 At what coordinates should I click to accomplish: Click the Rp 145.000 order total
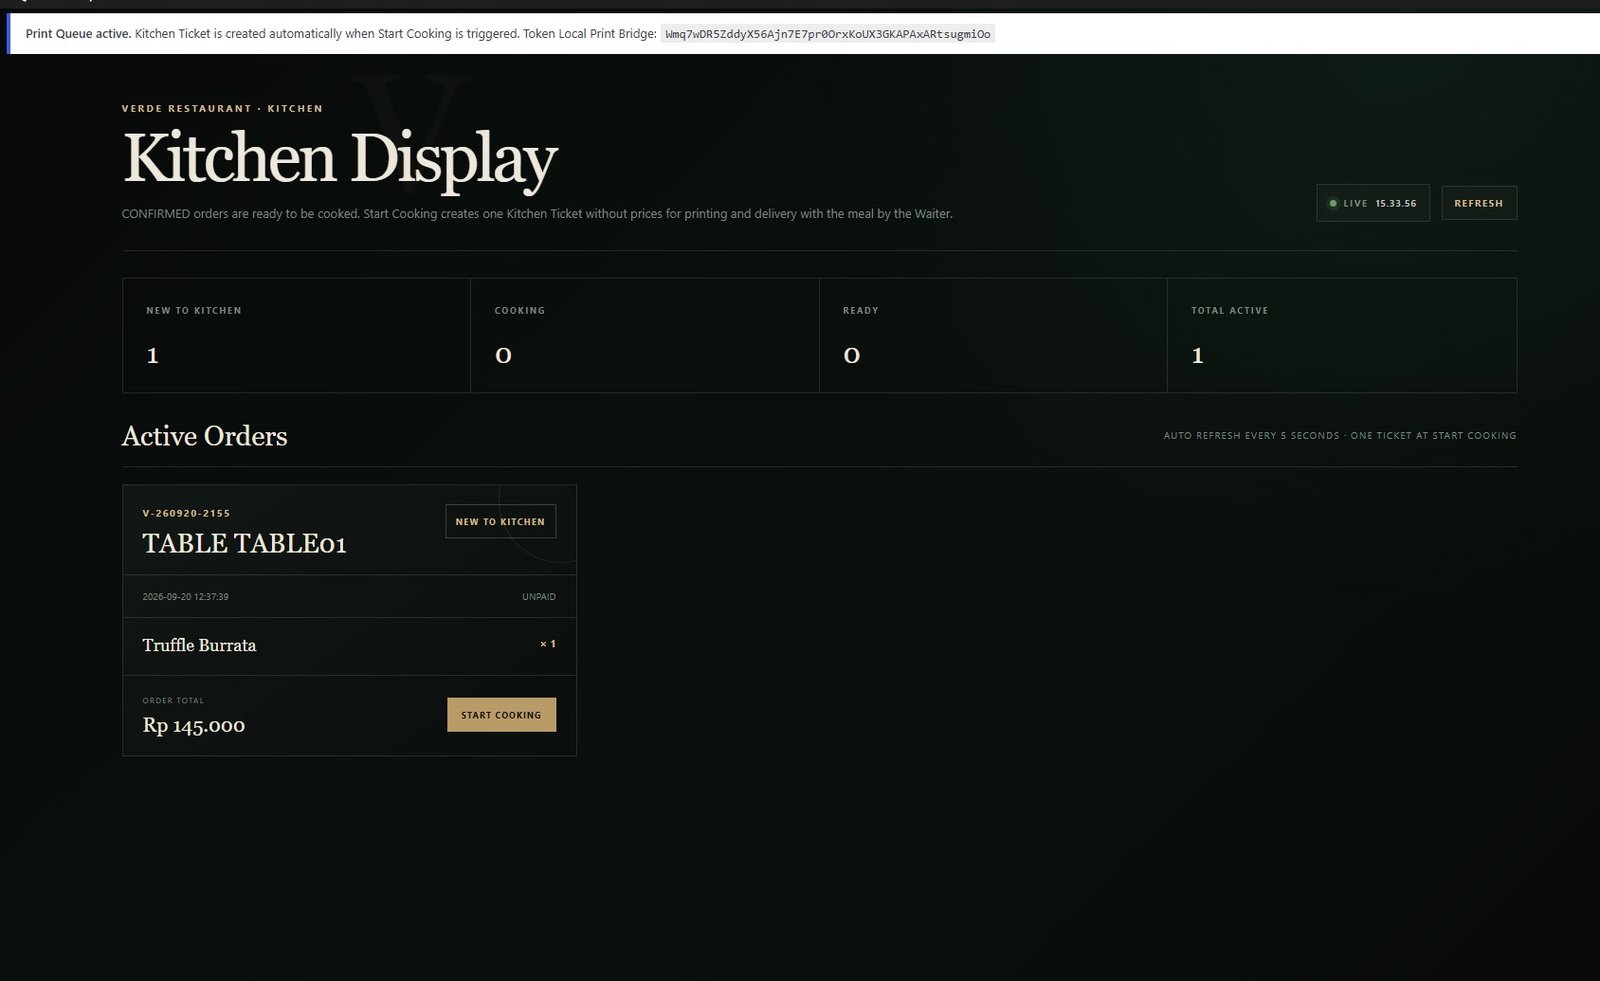[194, 725]
